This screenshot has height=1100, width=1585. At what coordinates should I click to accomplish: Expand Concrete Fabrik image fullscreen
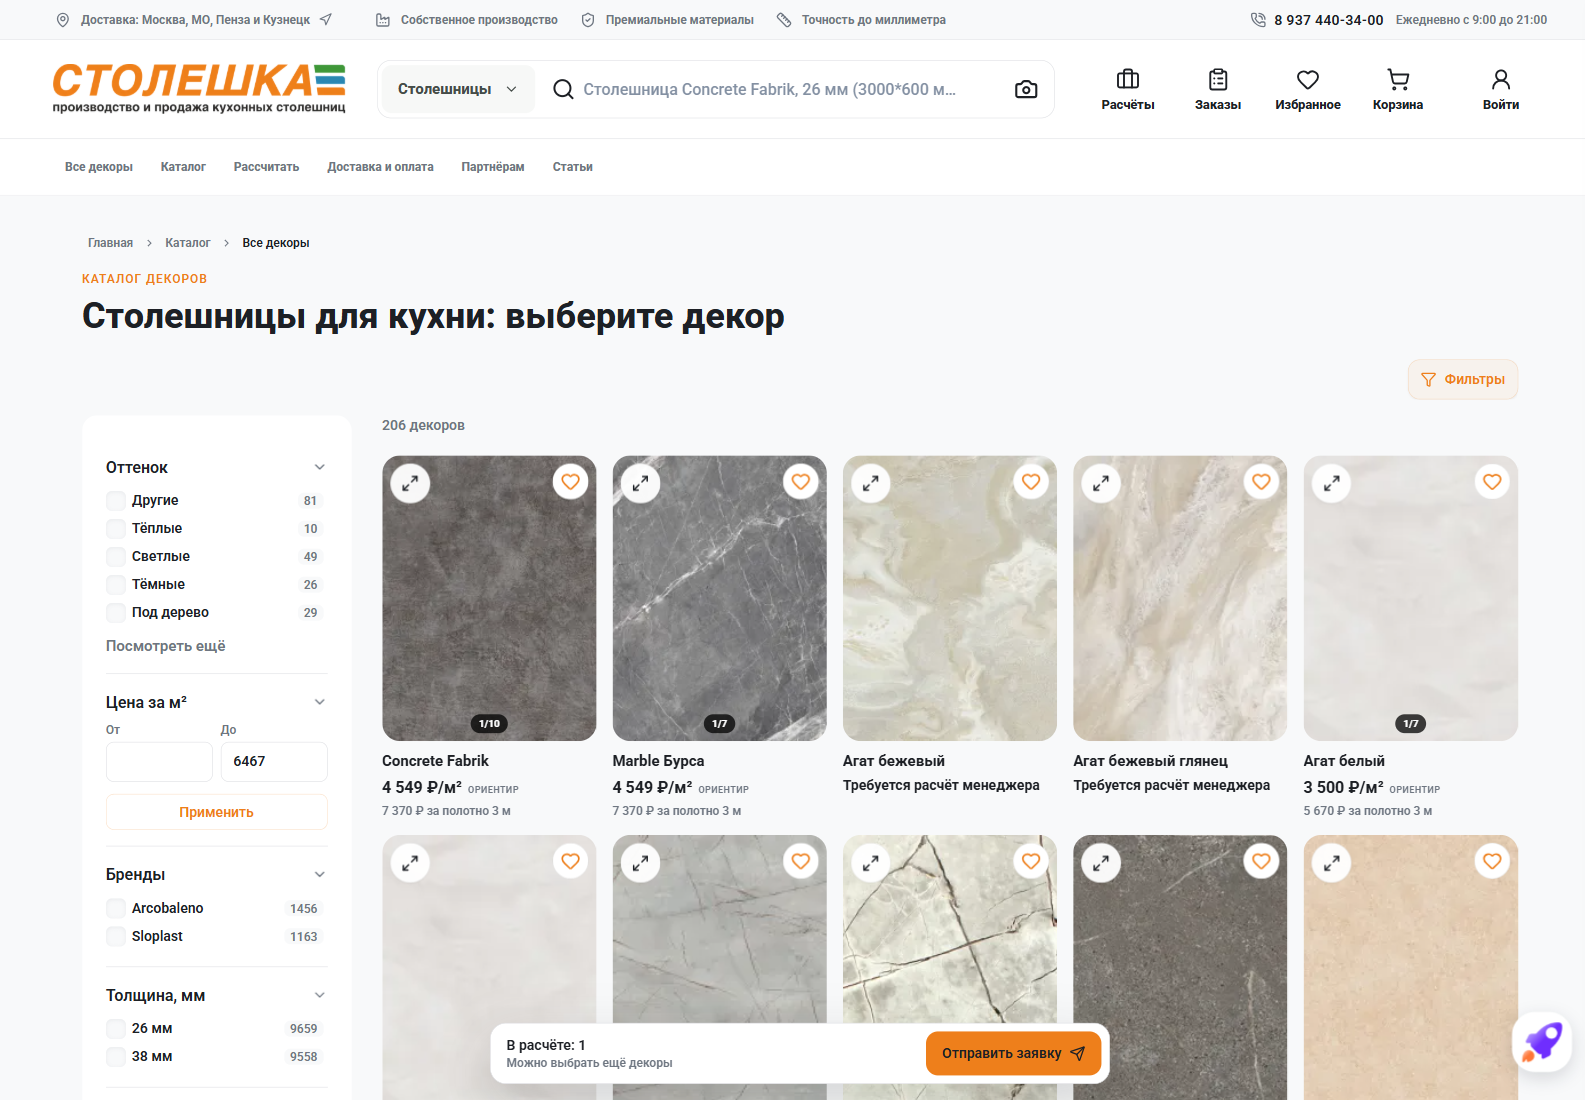pyautogui.click(x=410, y=483)
